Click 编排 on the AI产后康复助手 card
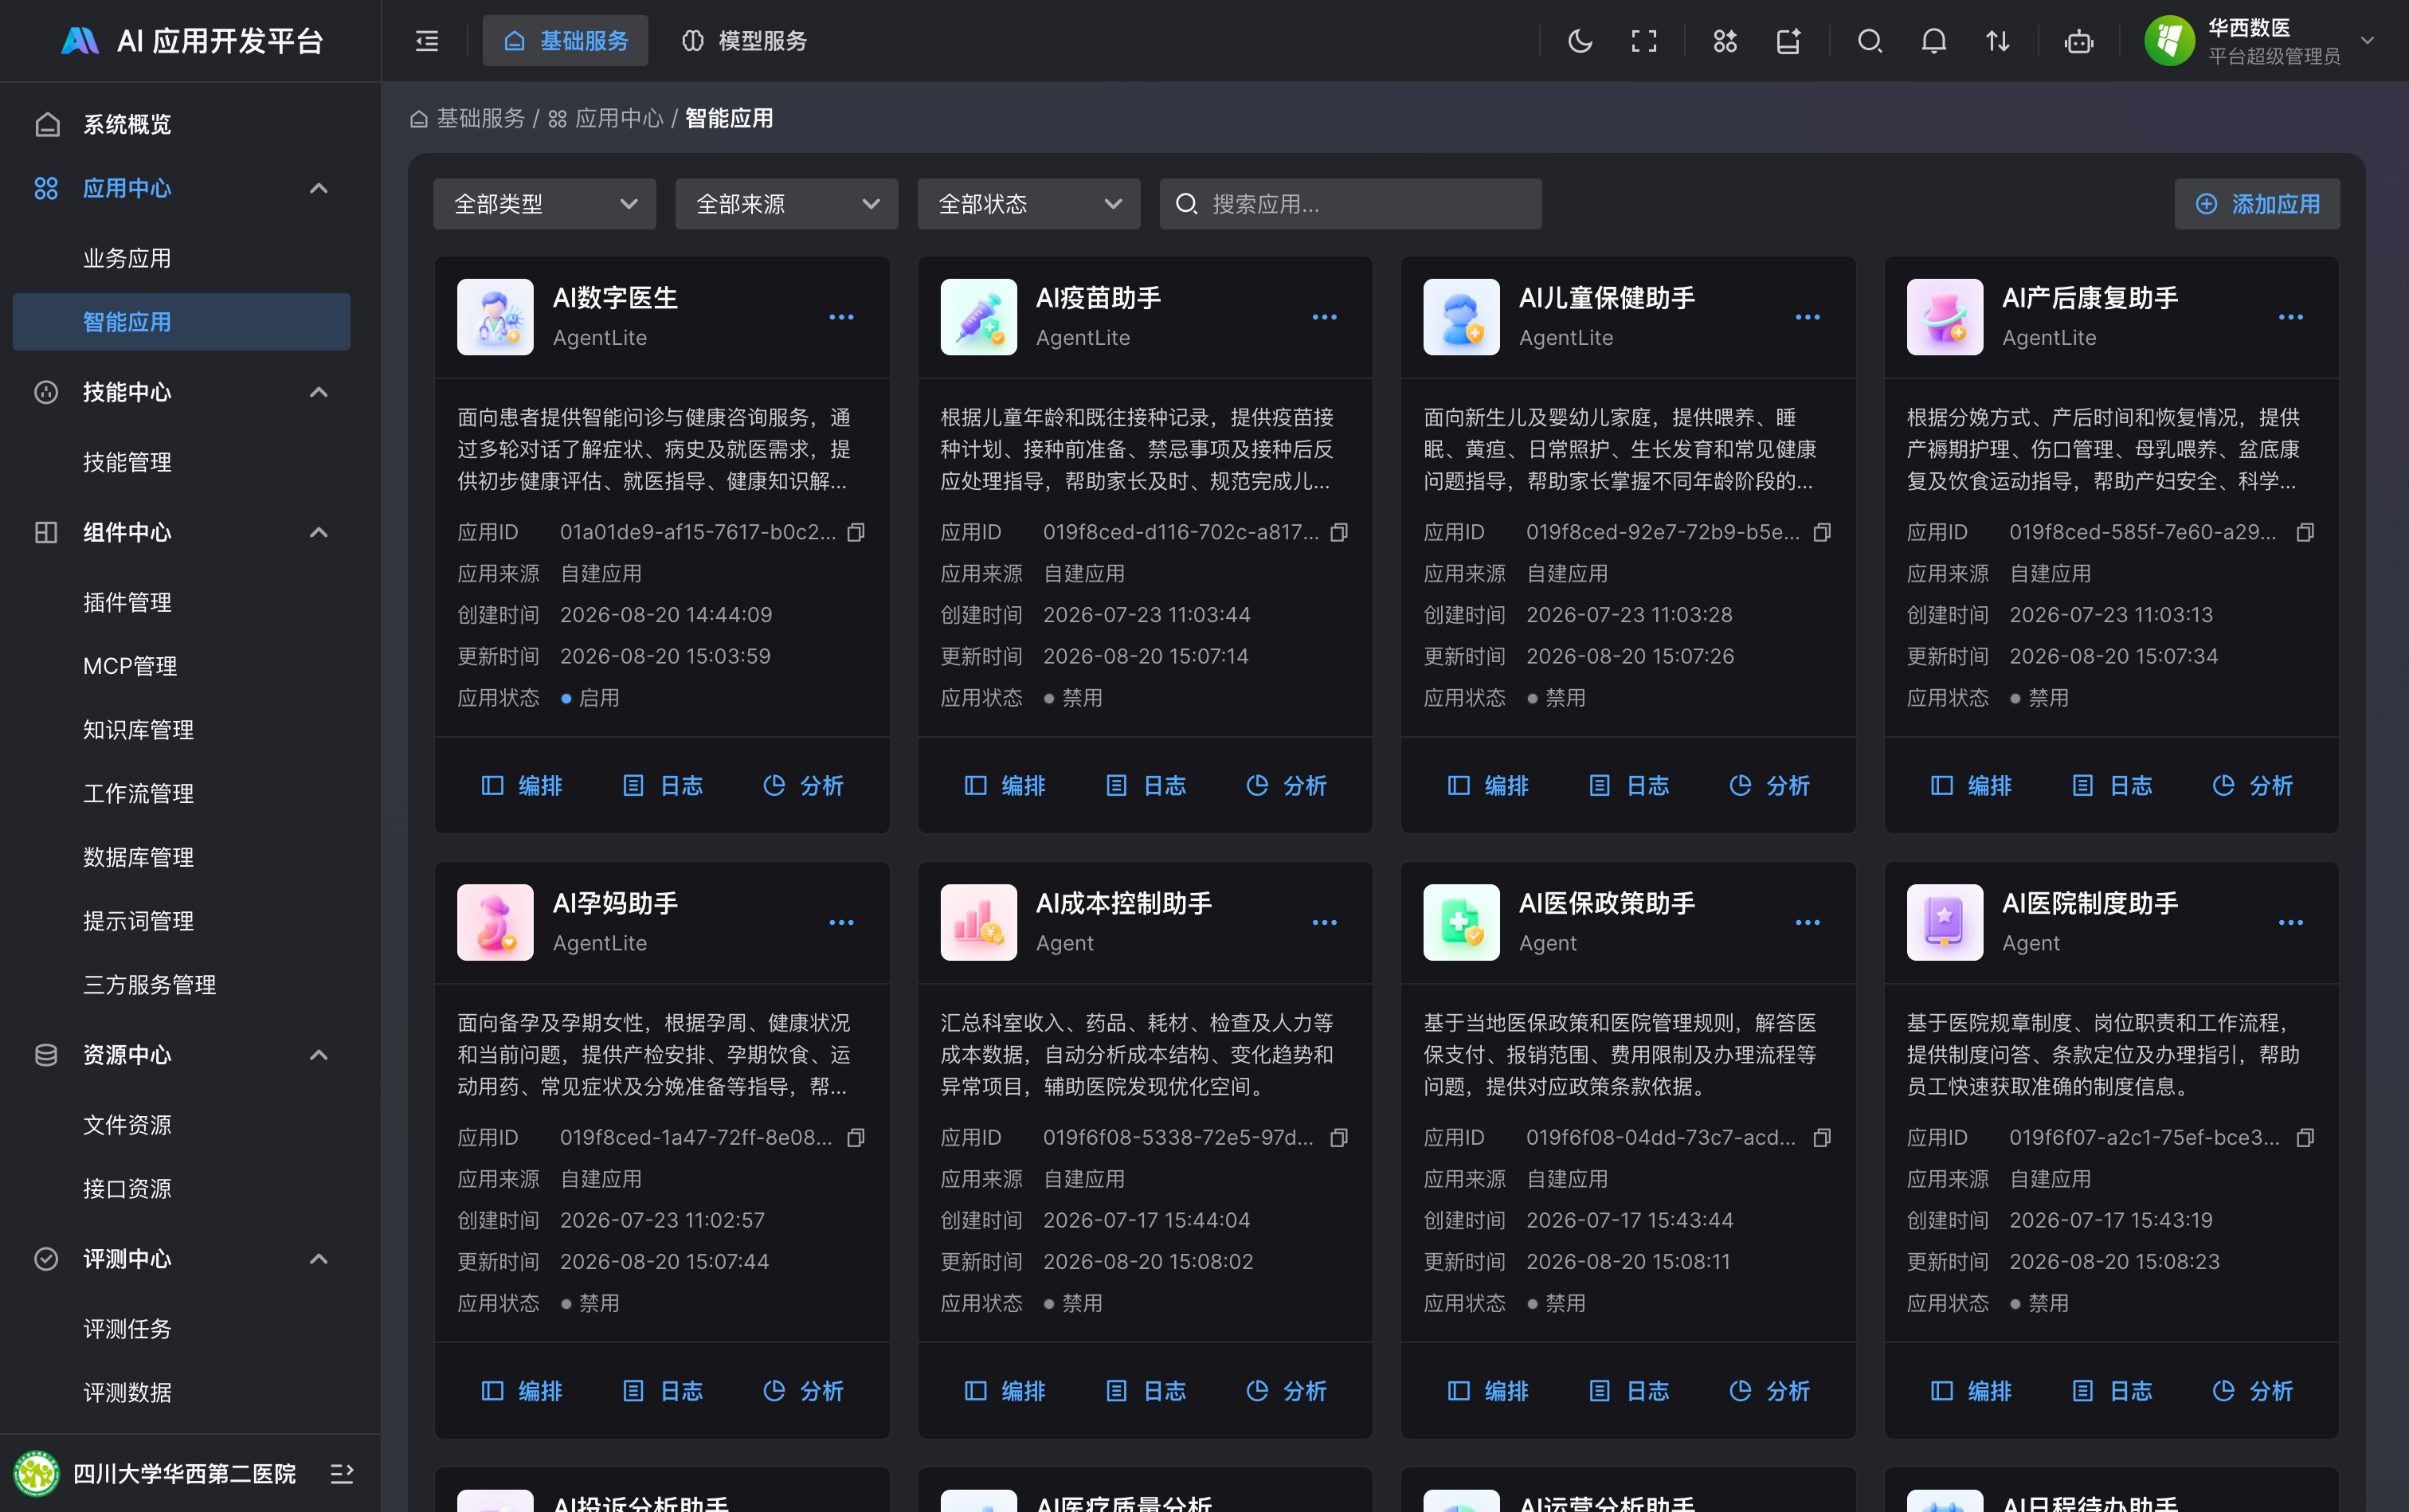This screenshot has height=1512, width=2409. click(x=1971, y=786)
